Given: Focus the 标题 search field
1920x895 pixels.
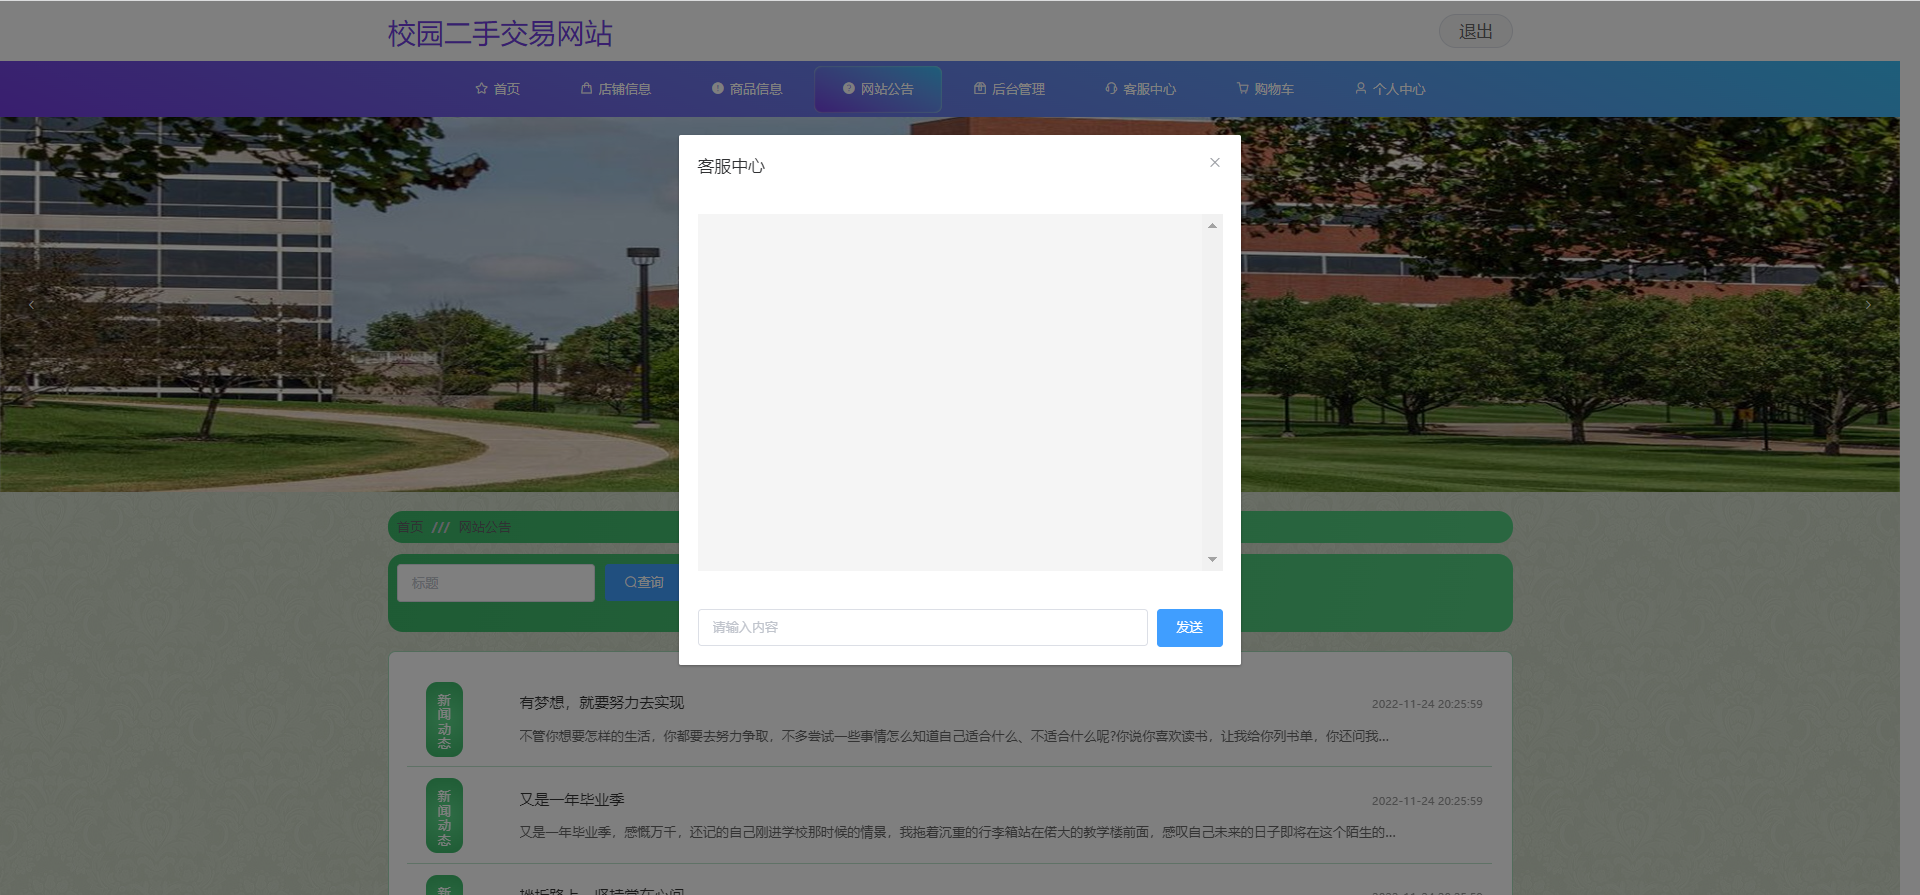Looking at the screenshot, I should [x=496, y=583].
